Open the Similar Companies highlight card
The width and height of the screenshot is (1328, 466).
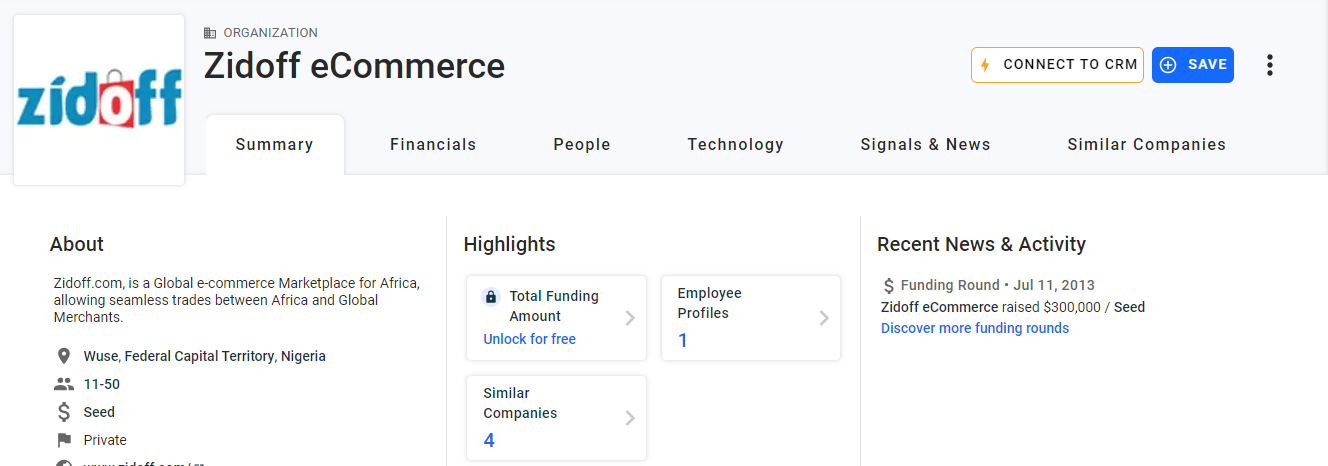(557, 418)
